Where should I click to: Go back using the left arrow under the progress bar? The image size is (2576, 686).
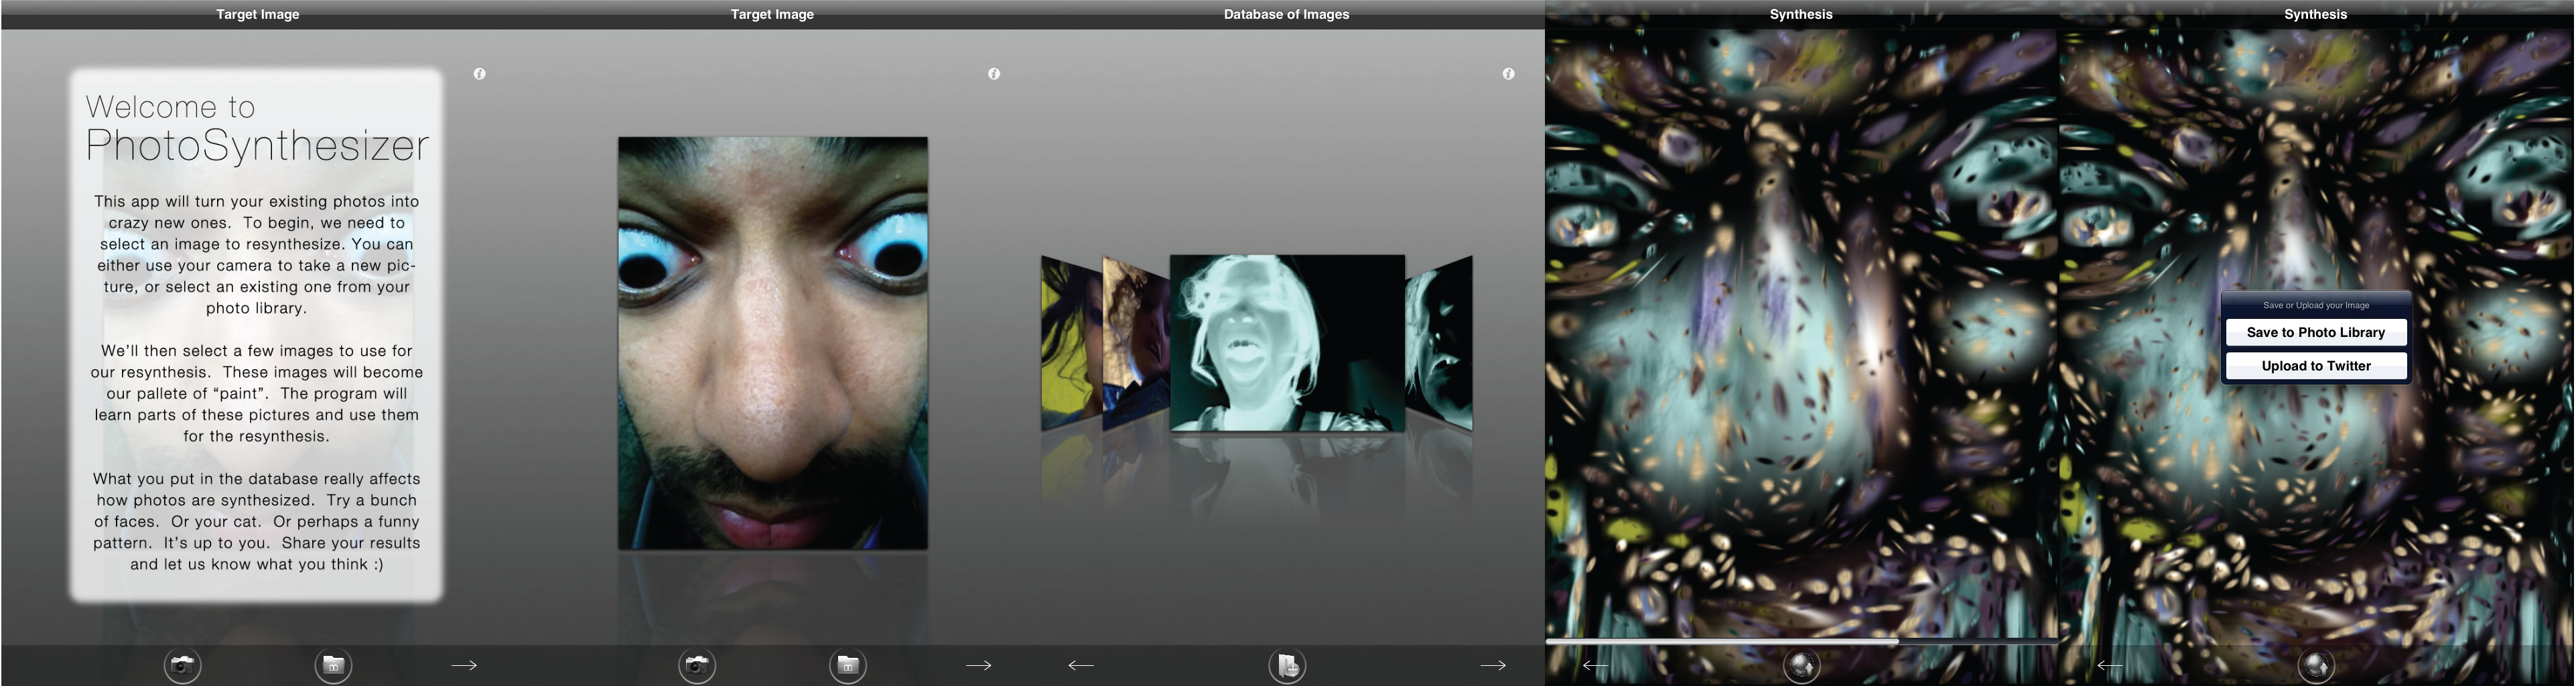coord(1595,665)
